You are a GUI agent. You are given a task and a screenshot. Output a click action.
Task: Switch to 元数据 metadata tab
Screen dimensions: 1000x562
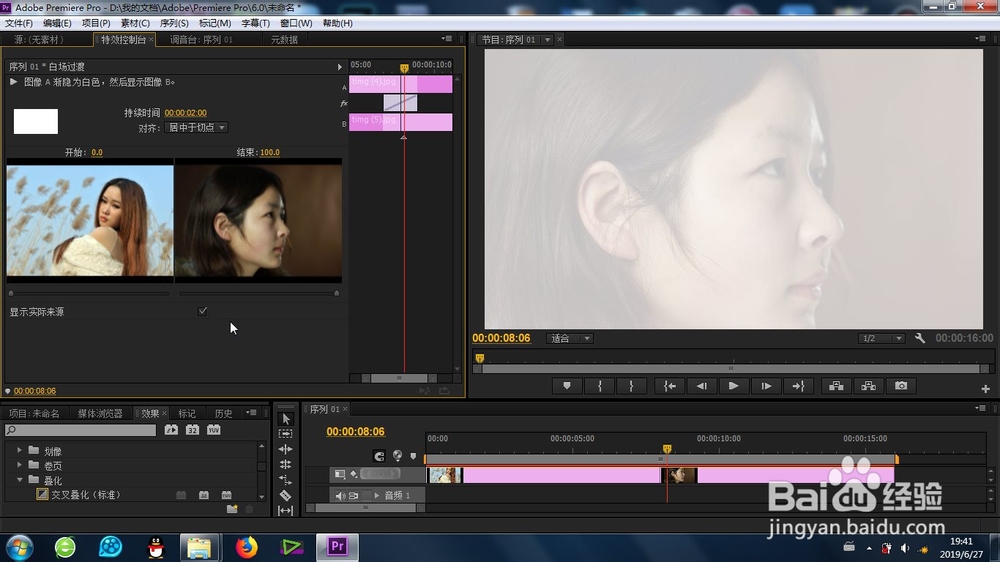(x=284, y=40)
